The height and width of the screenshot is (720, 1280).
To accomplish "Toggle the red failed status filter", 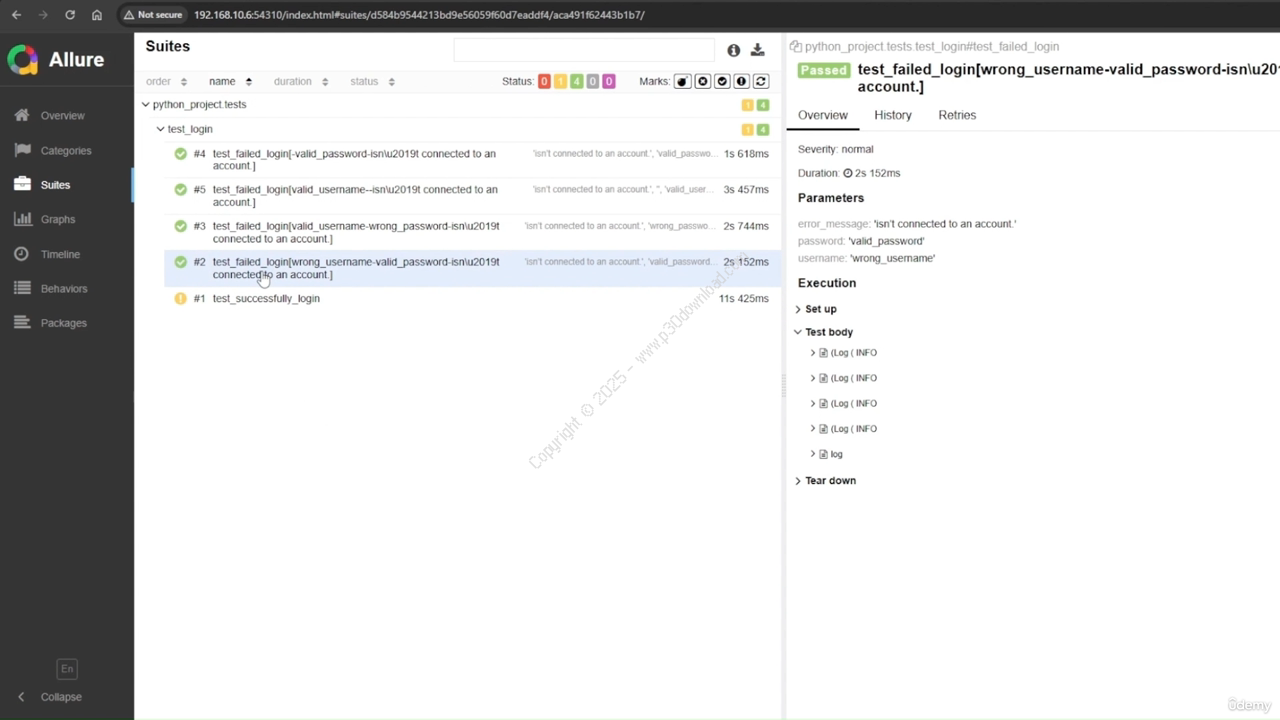I will coord(544,81).
